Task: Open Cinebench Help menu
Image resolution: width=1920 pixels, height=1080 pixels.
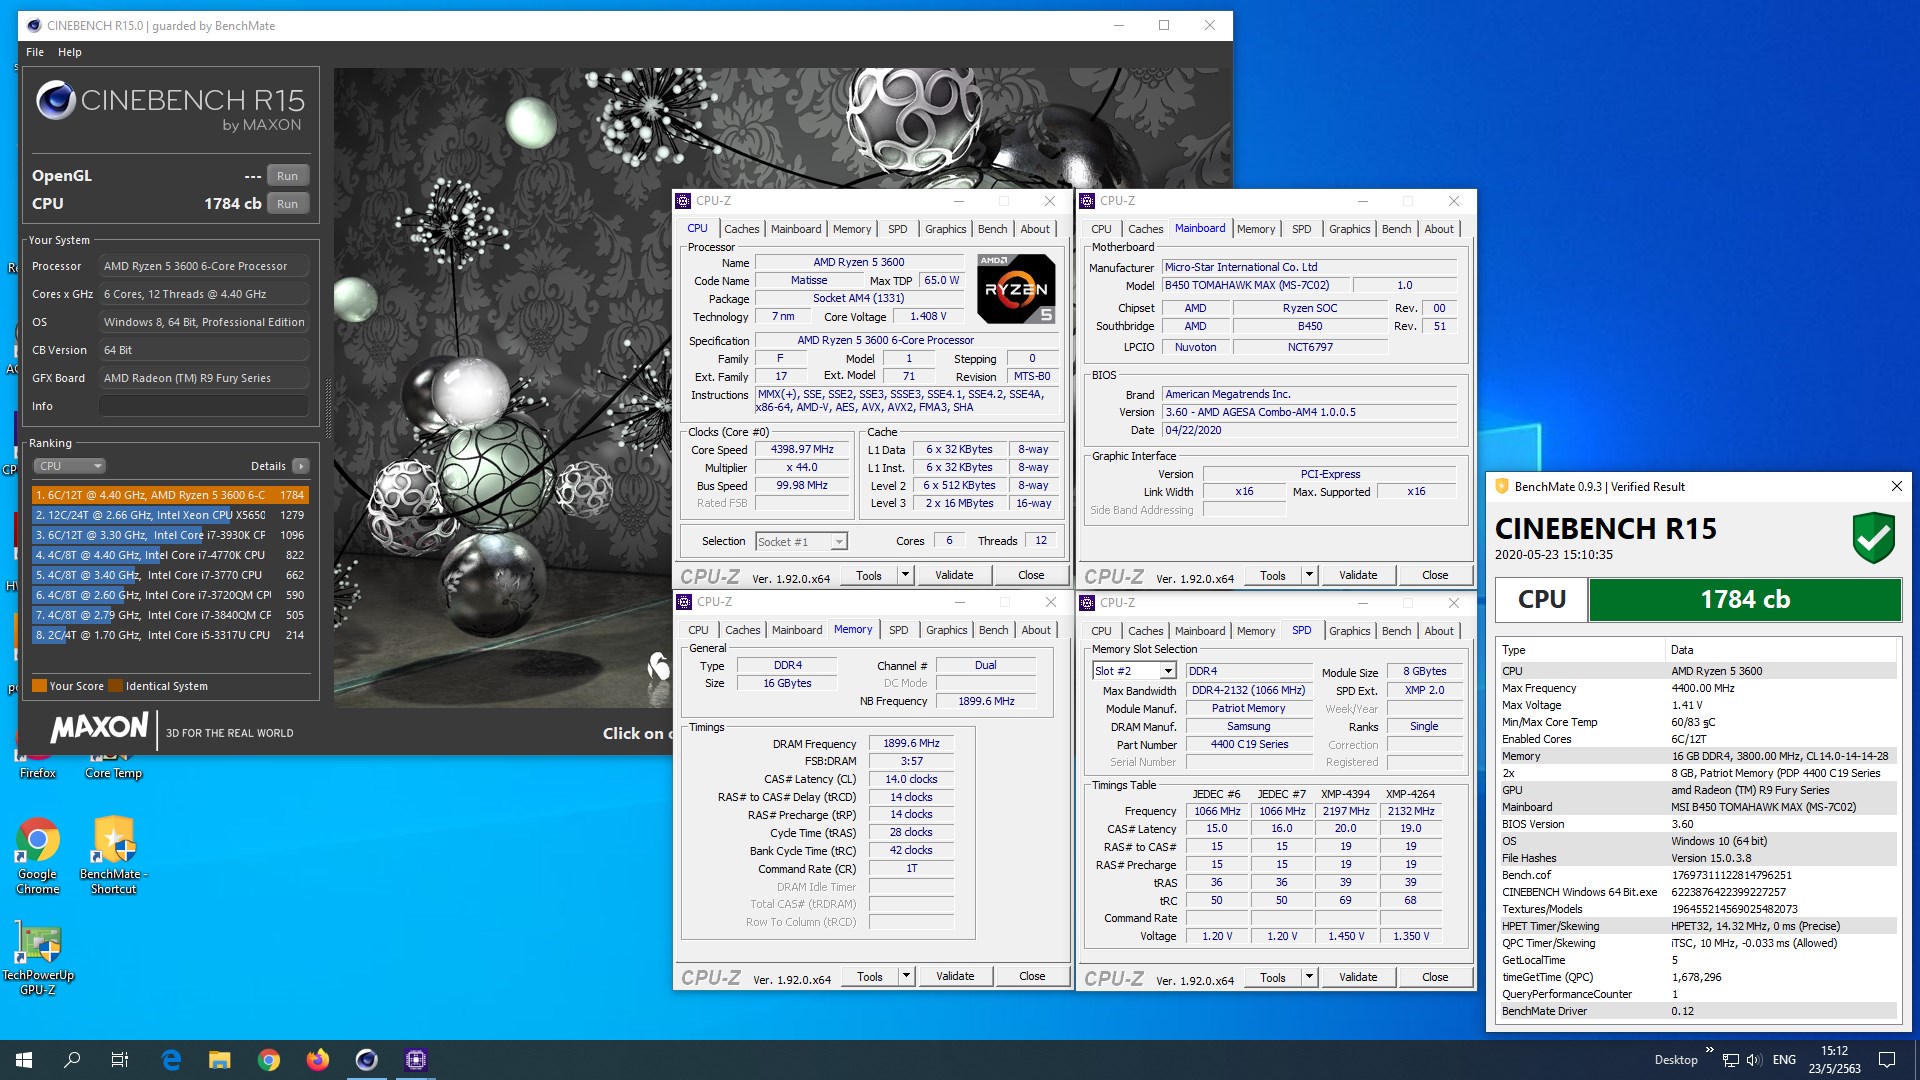Action: (x=70, y=52)
